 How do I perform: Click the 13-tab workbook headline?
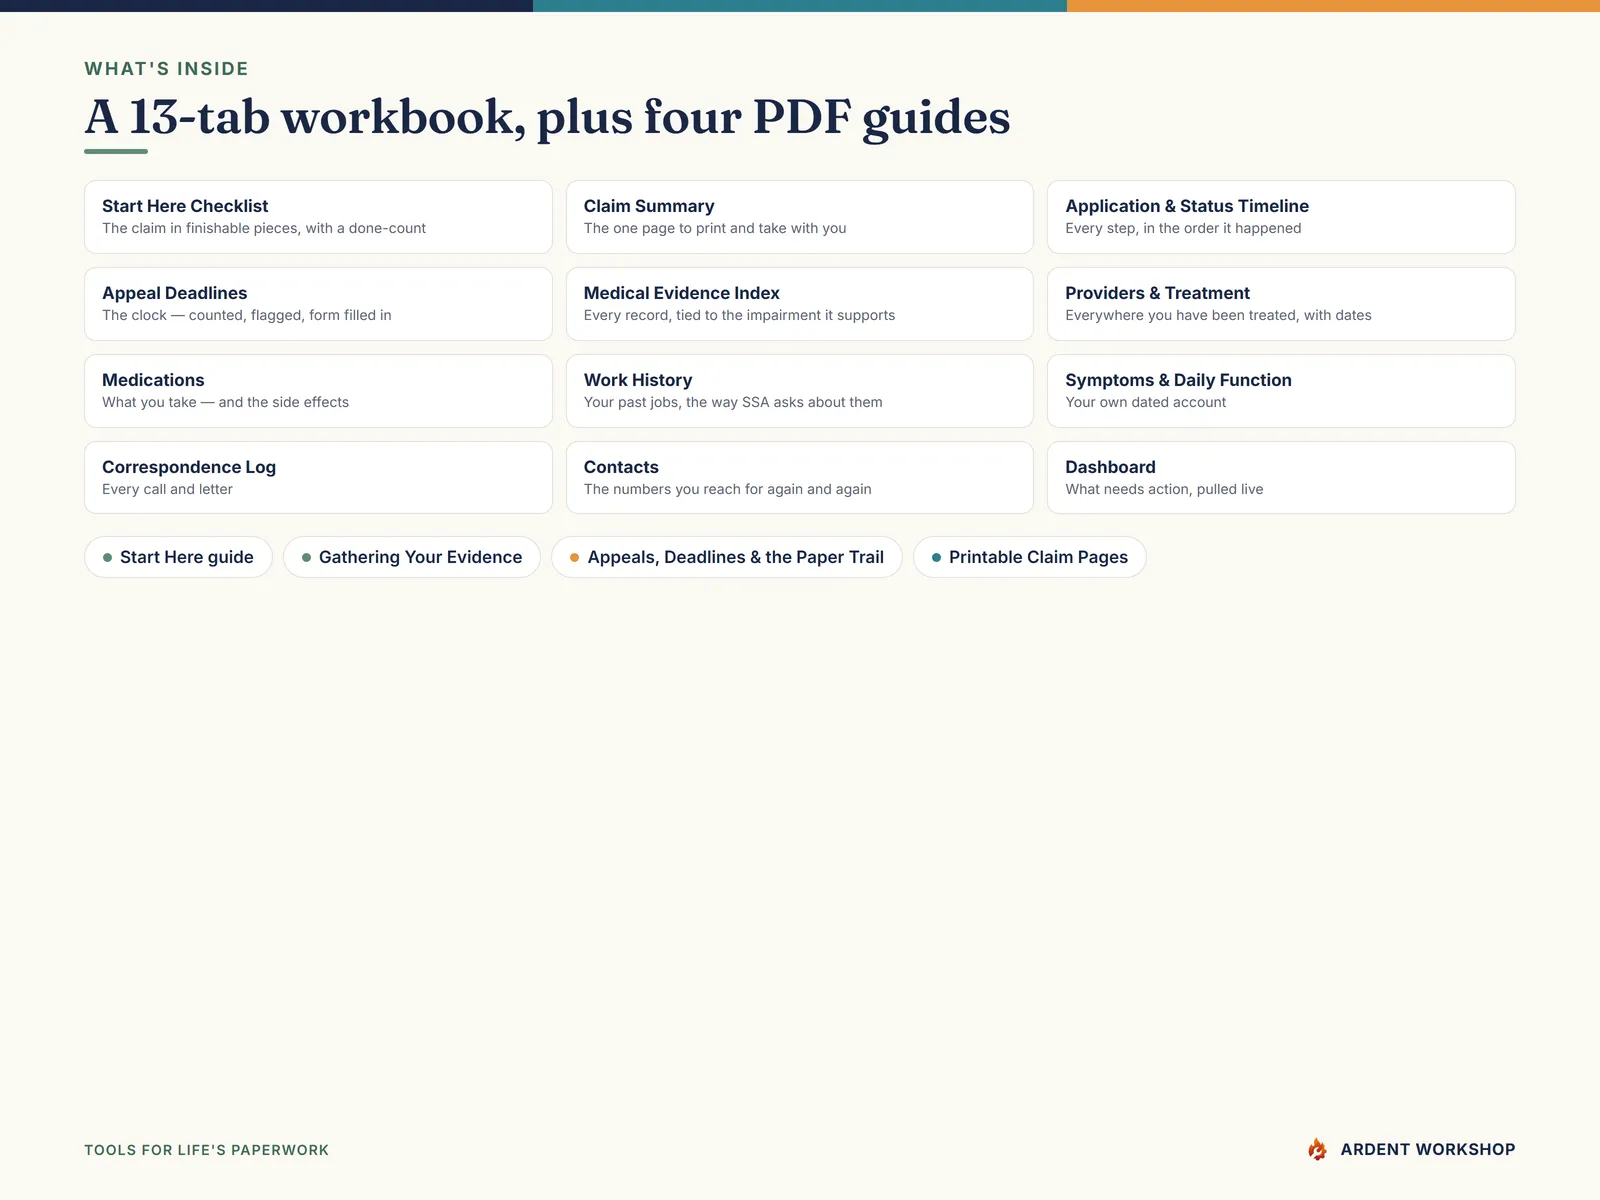pyautogui.click(x=547, y=118)
